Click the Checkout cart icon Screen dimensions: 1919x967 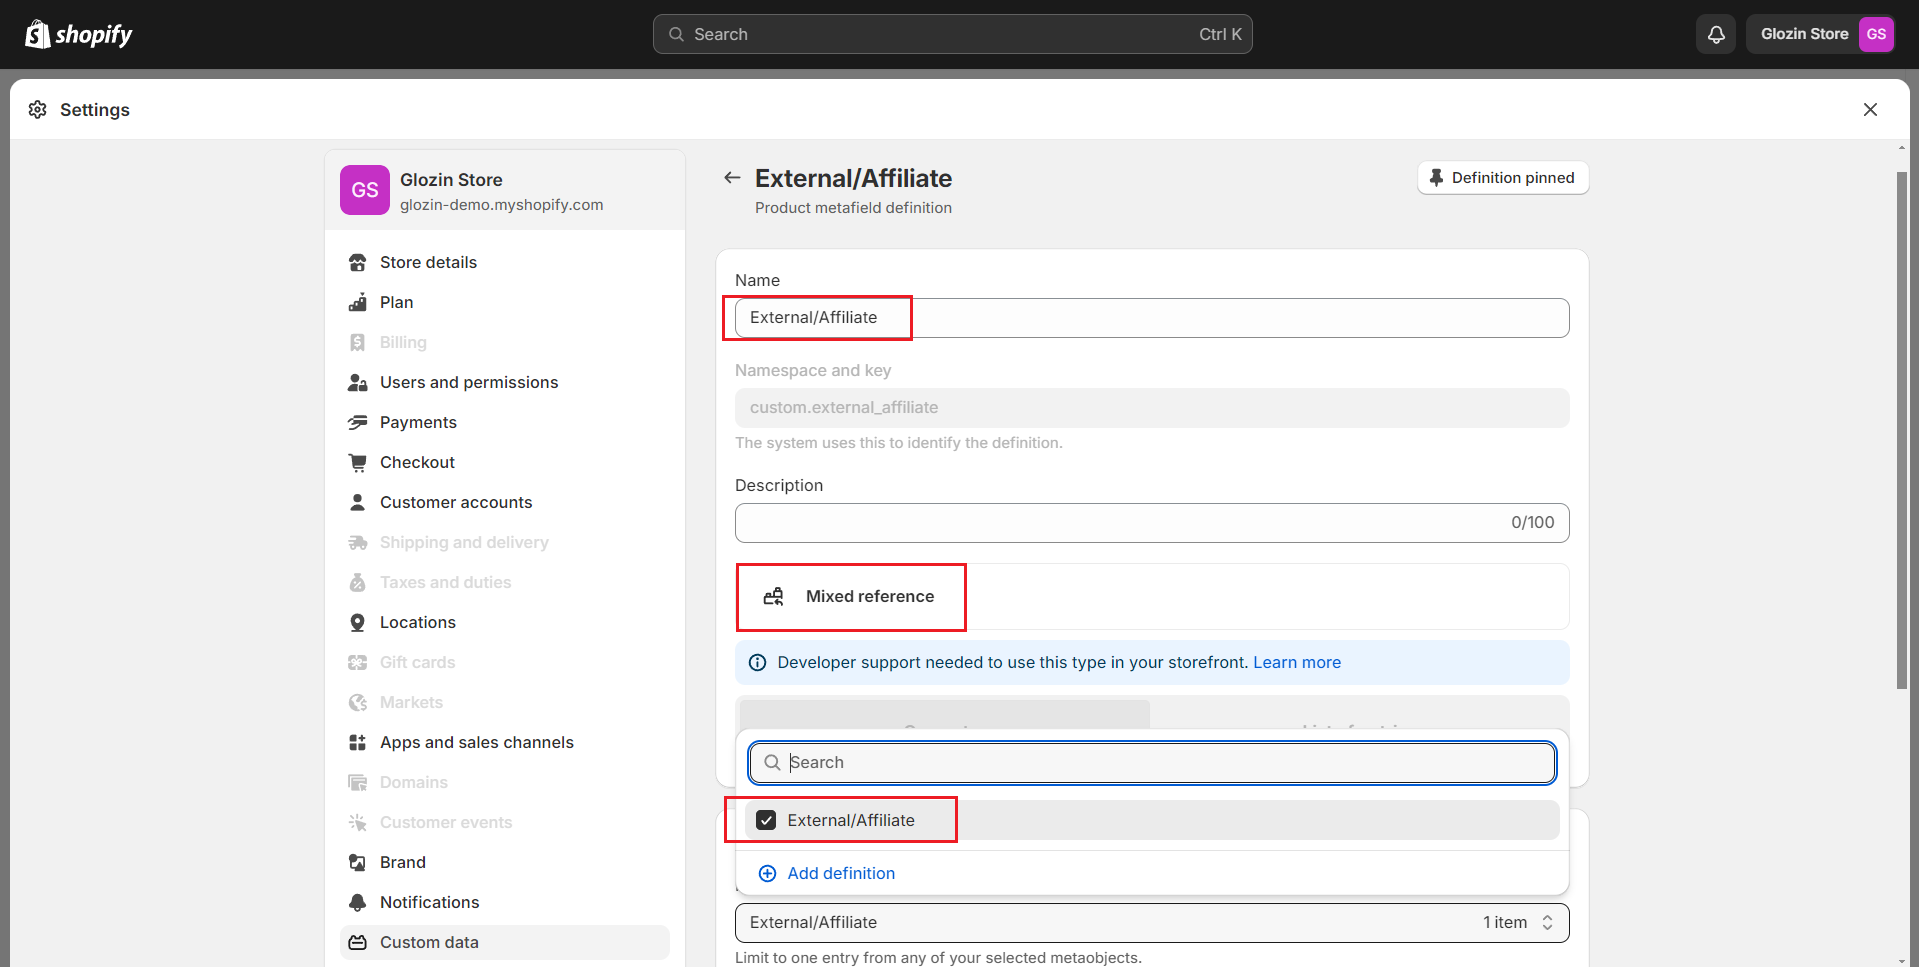357,462
